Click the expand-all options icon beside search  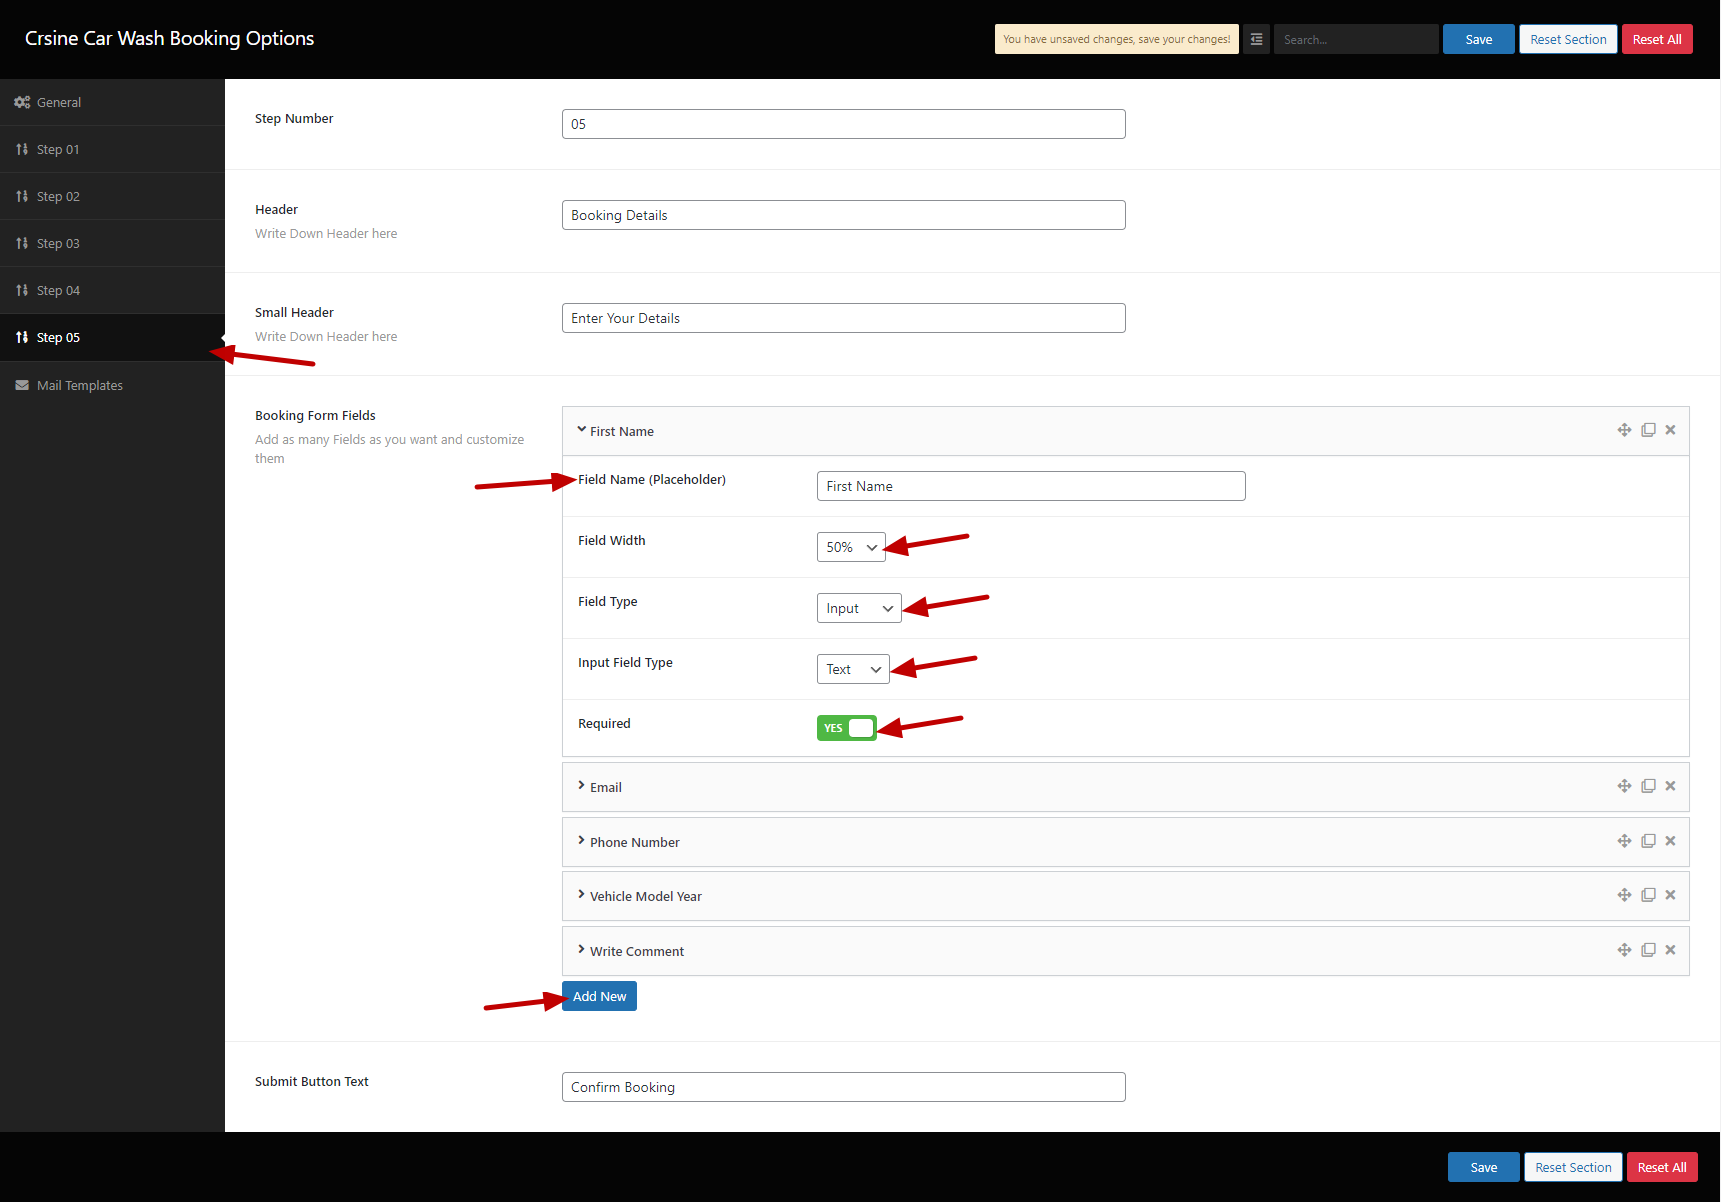1256,39
